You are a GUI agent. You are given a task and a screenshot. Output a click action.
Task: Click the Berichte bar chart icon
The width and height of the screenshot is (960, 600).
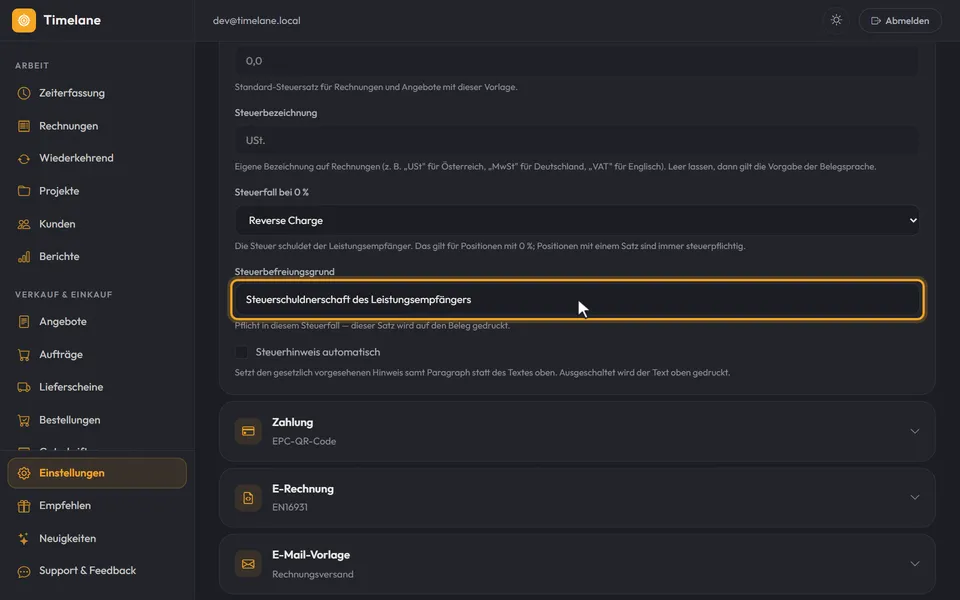24,257
